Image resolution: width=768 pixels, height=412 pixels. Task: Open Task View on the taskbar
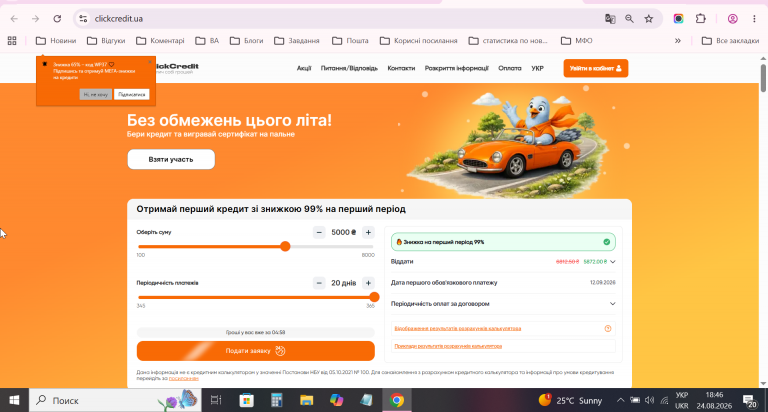click(216, 400)
